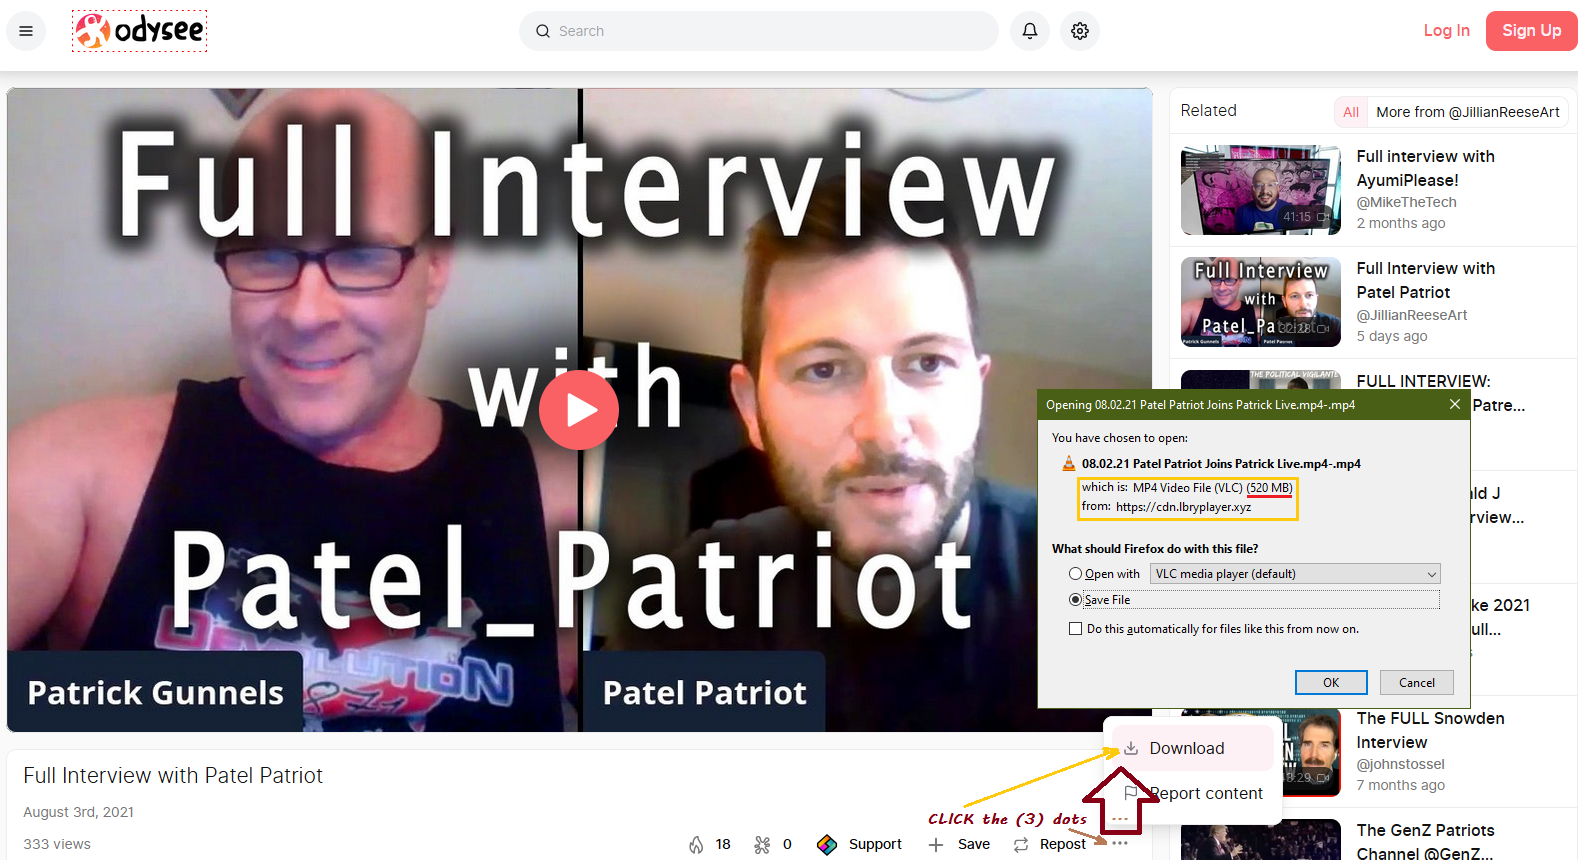Open The FULL Snowden Interview title
This screenshot has width=1578, height=860.
pyautogui.click(x=1430, y=730)
